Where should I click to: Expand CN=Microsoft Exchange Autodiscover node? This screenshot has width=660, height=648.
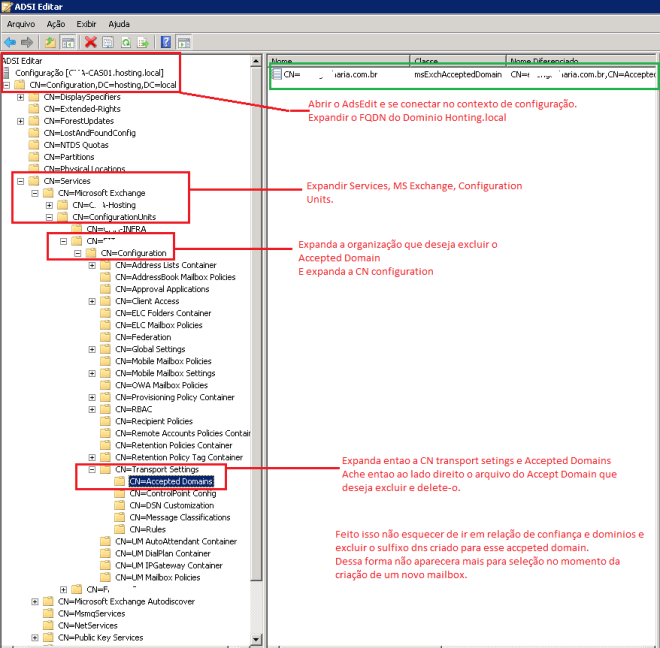(x=35, y=601)
